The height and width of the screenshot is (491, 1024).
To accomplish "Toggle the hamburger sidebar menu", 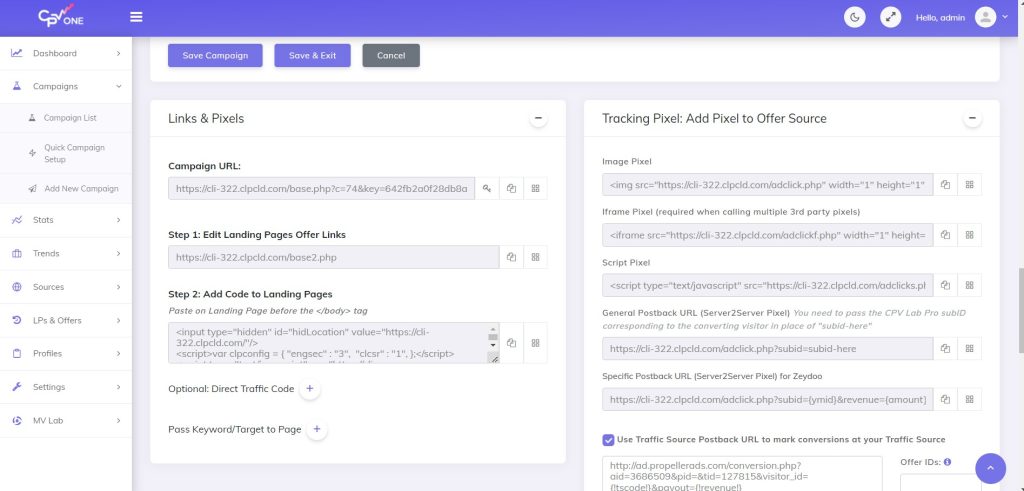I will coord(136,17).
